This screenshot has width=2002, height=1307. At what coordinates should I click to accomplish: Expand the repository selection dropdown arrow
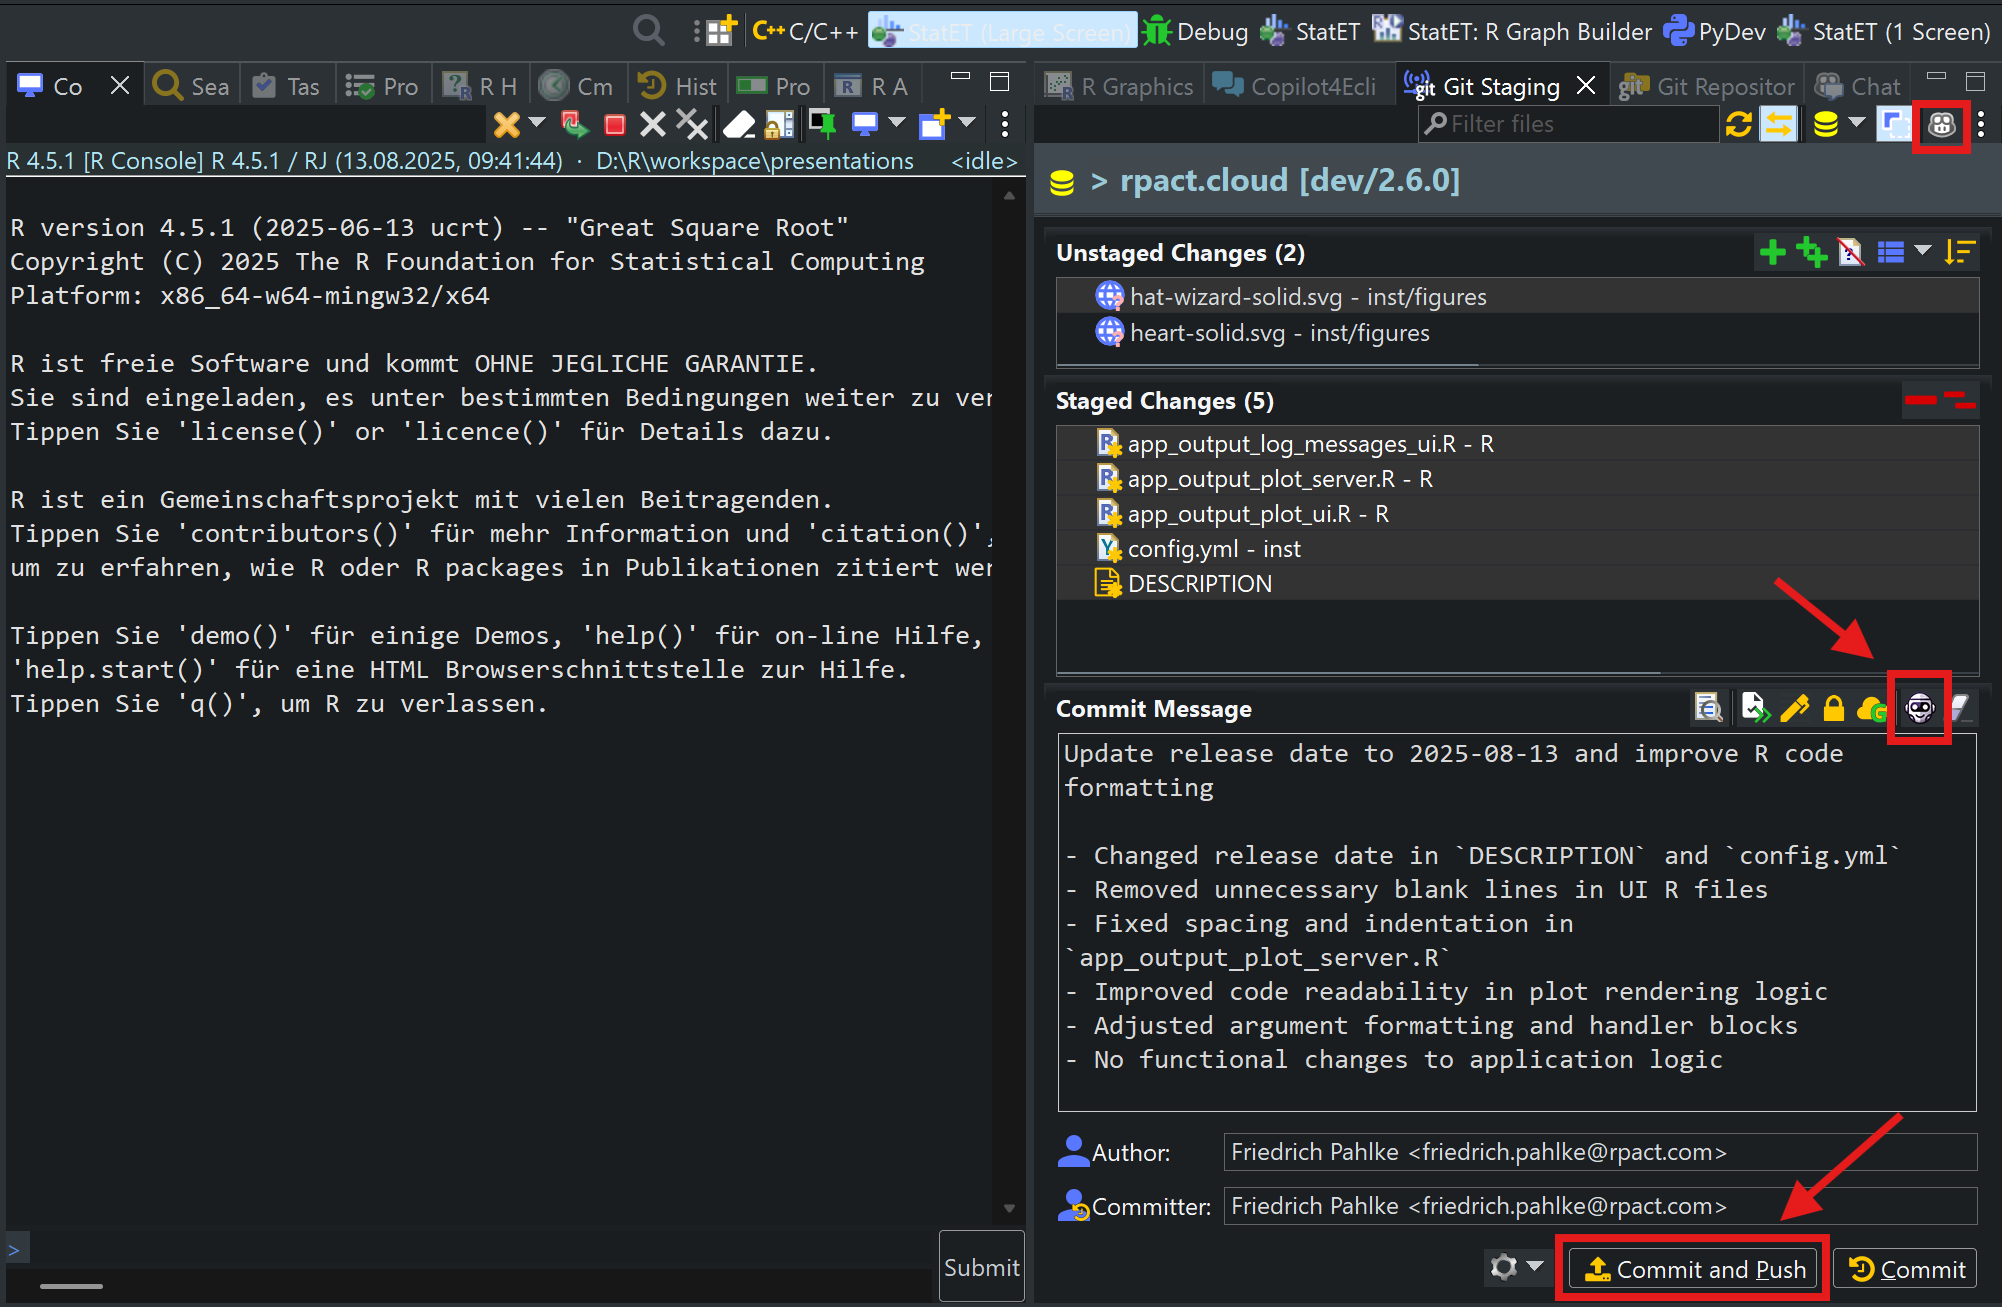[1857, 122]
